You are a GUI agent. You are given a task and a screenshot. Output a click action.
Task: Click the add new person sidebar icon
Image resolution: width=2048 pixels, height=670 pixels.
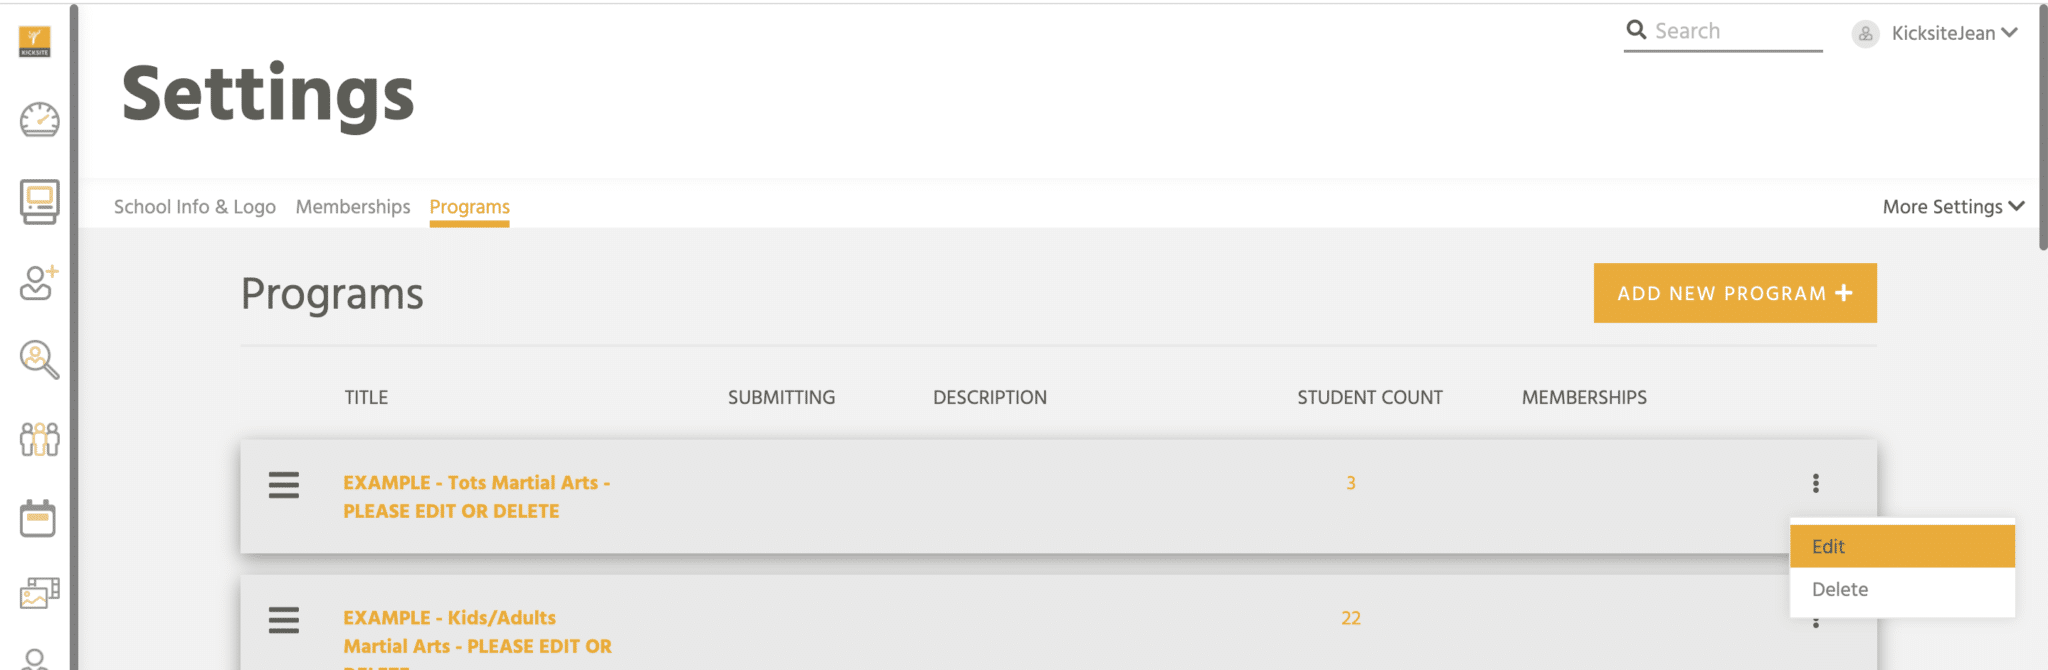point(39,282)
